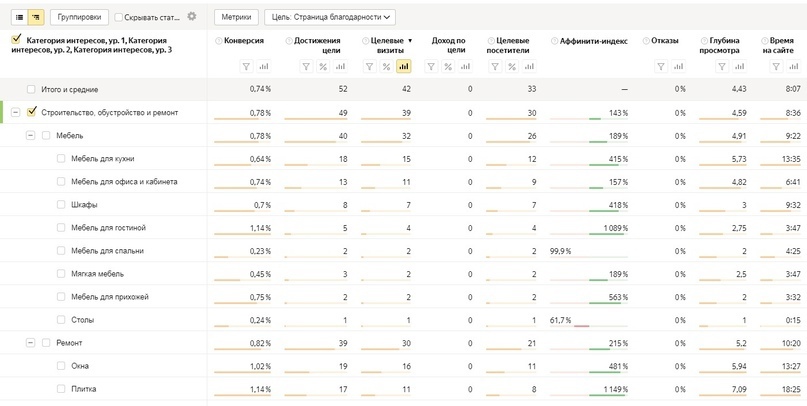Uncheck Строительство, обустройство и ремонт checkbox
The height and width of the screenshot is (406, 807).
(31, 112)
